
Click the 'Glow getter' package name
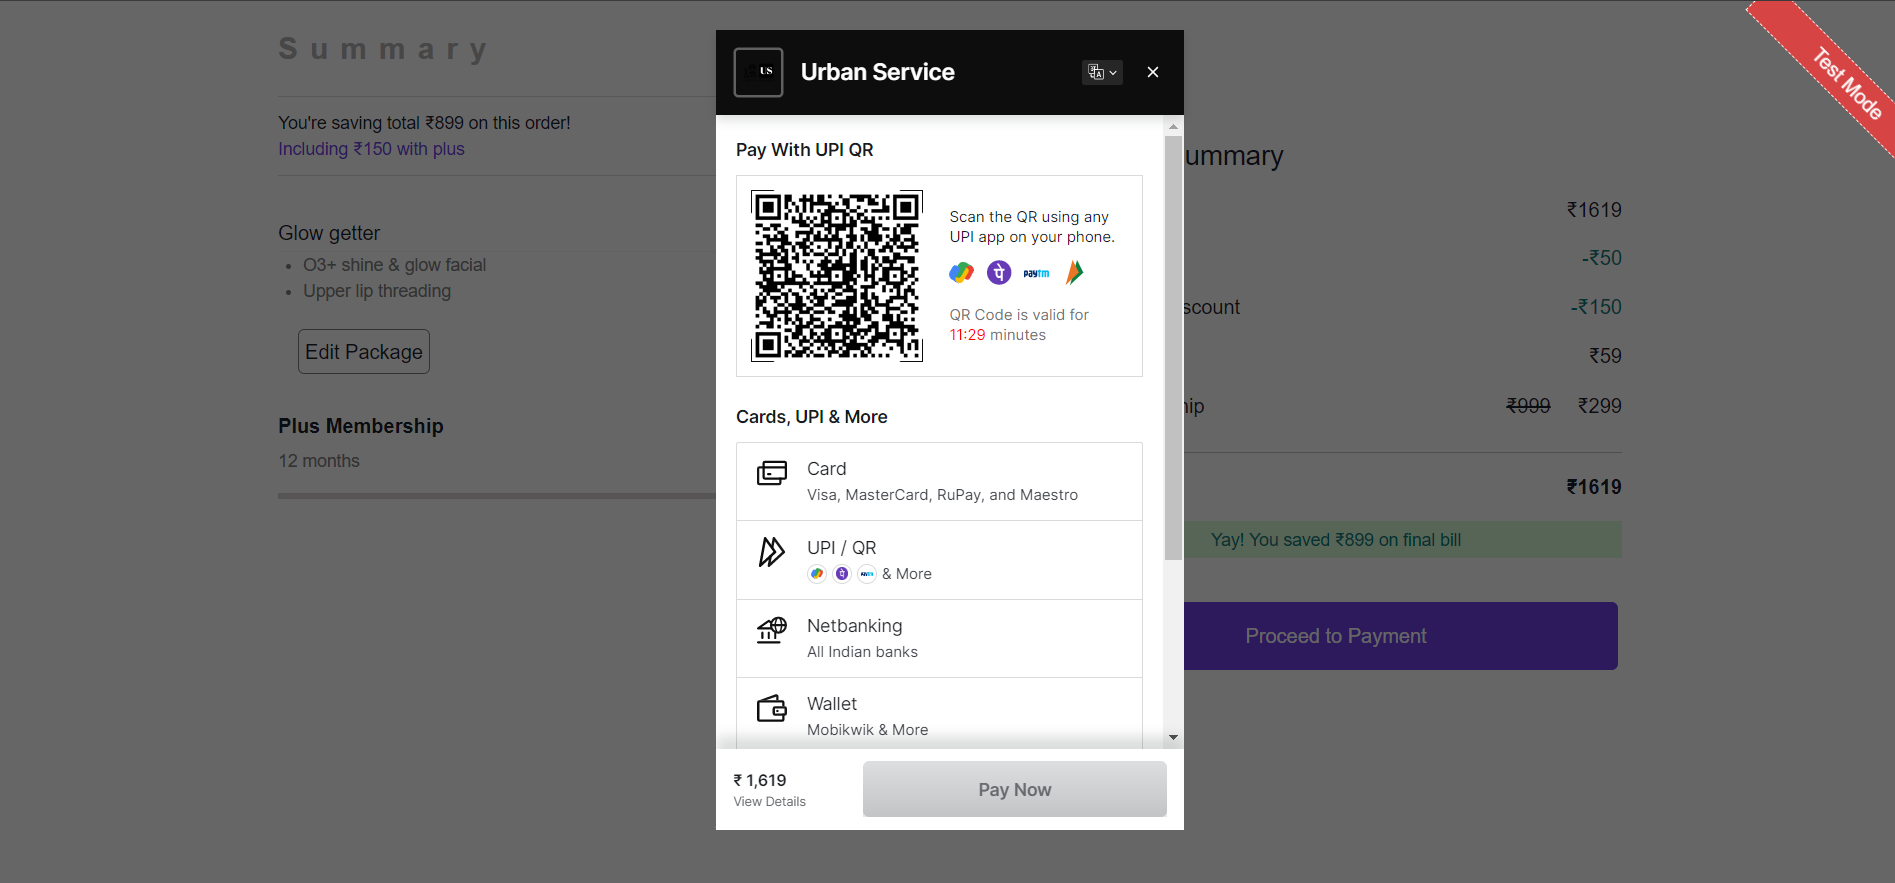329,233
